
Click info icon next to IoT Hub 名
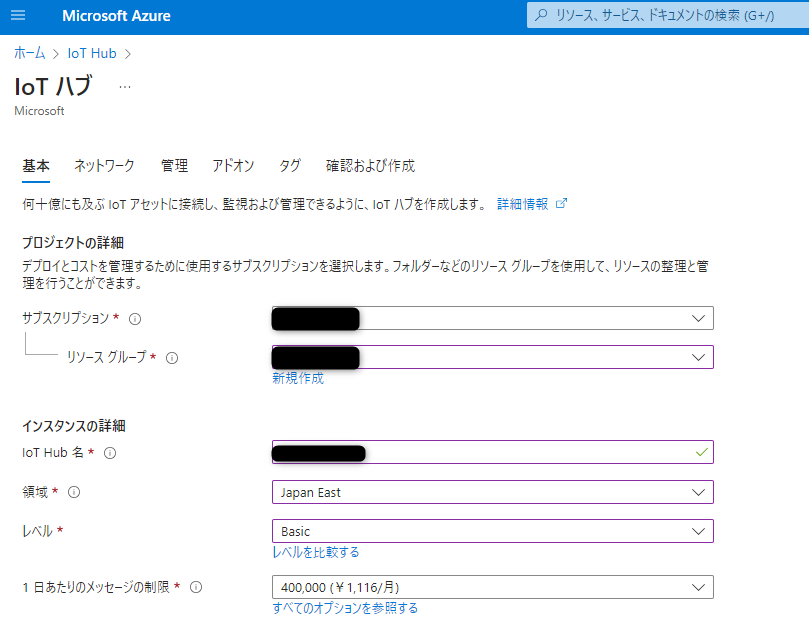(x=110, y=453)
